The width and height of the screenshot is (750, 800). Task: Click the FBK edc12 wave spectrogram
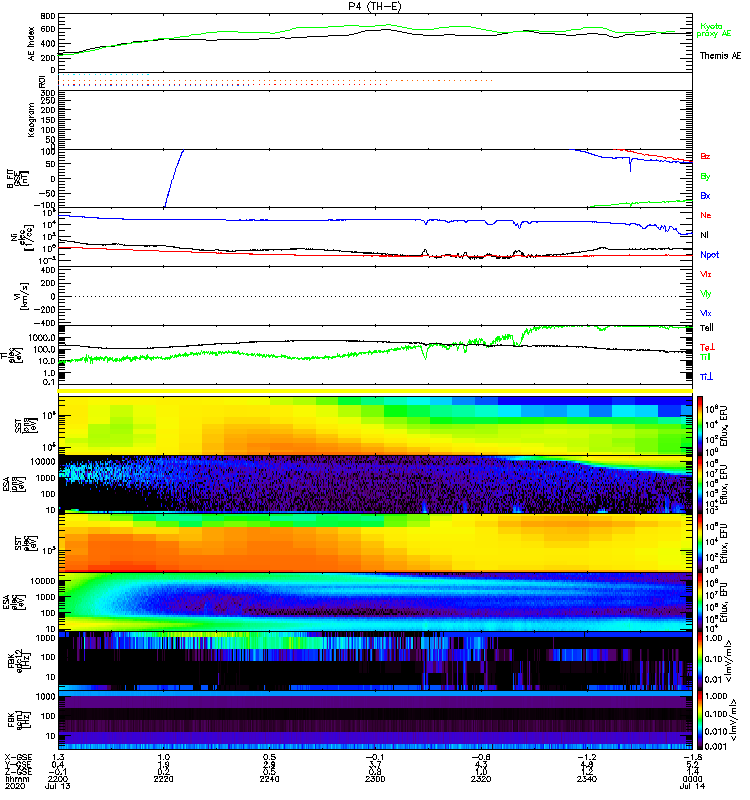(375, 661)
